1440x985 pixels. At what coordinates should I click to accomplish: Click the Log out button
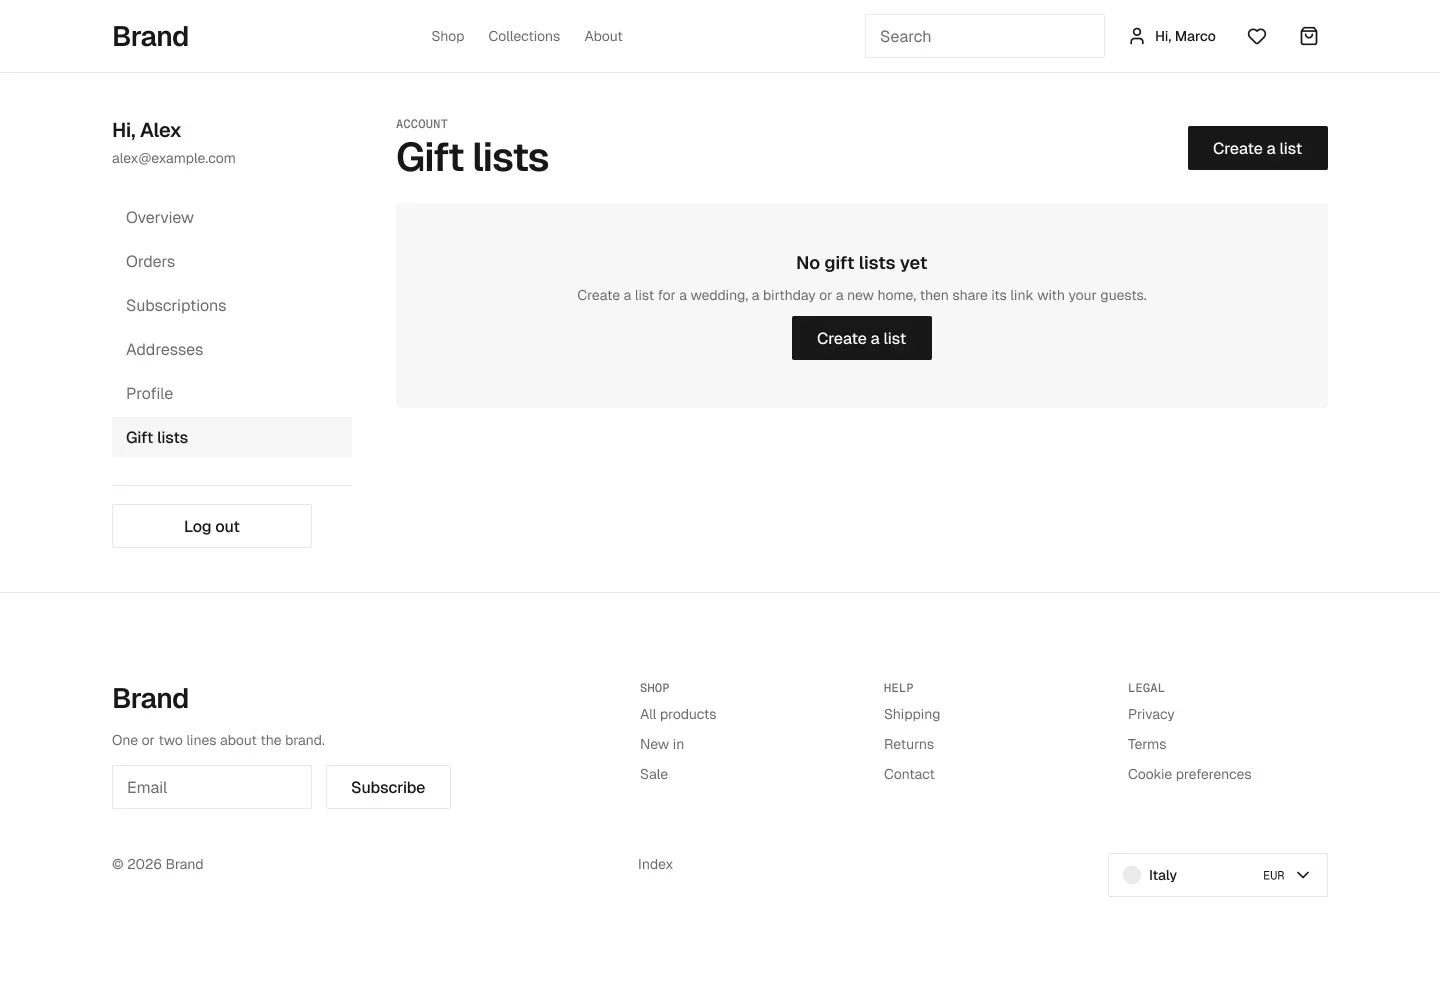pyautogui.click(x=212, y=526)
